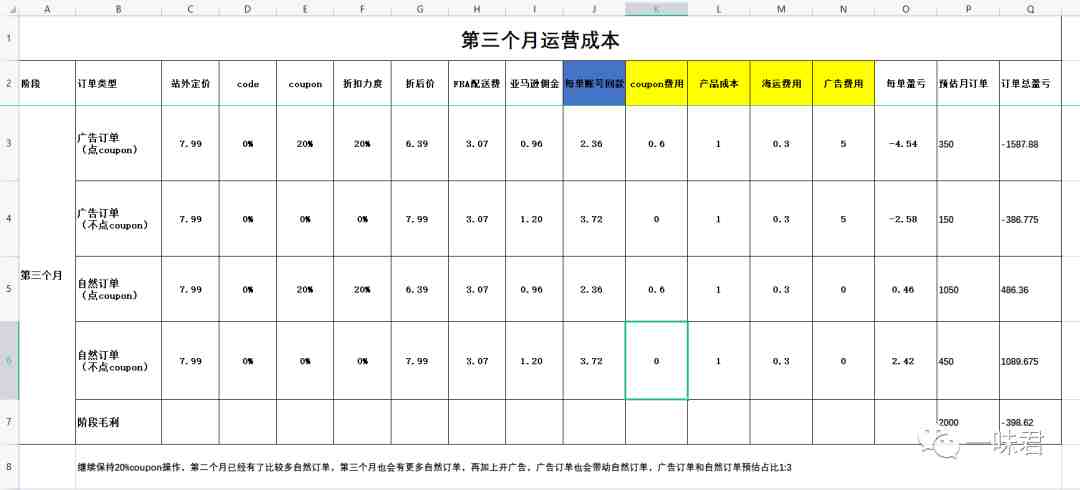Click the green-outlined selected cell in column K
This screenshot has height=490, width=1080.
(x=656, y=360)
